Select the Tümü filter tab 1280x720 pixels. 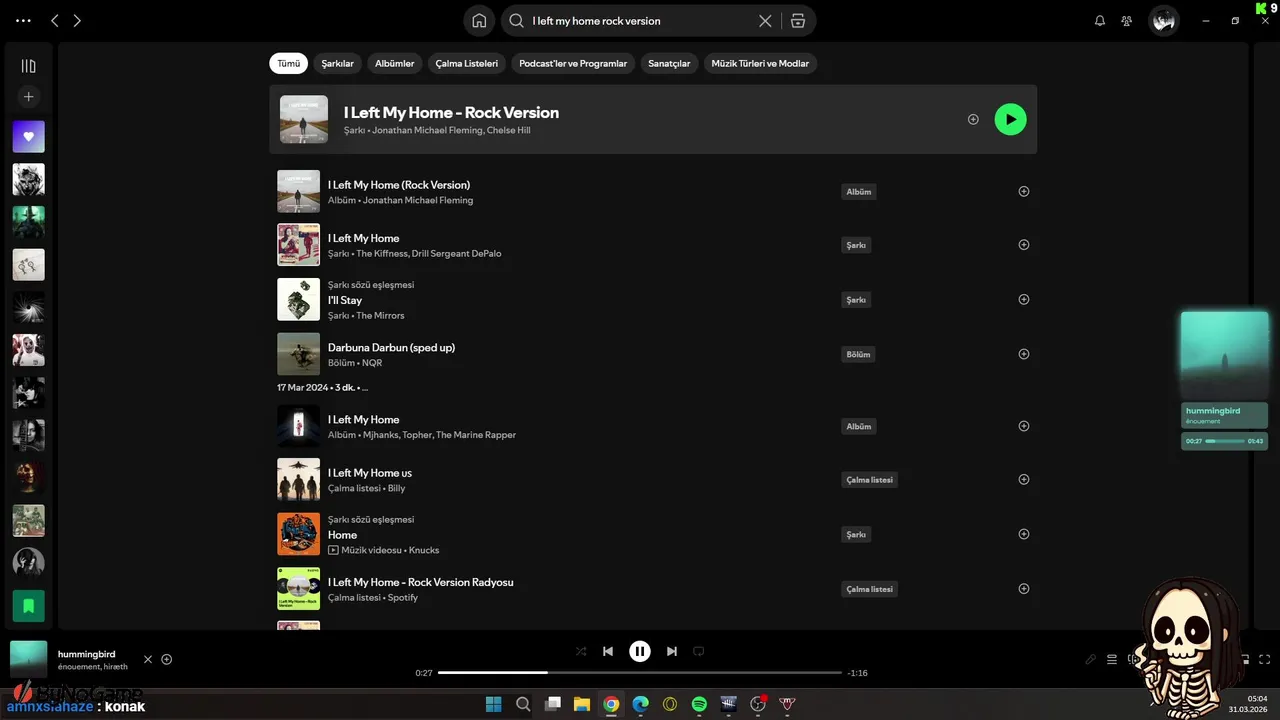(x=289, y=63)
